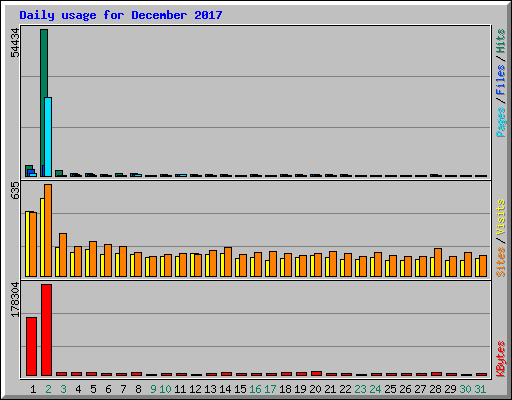Click green day label 24 on the x-axis
Viewport: 512px width, 400px height.
point(375,389)
